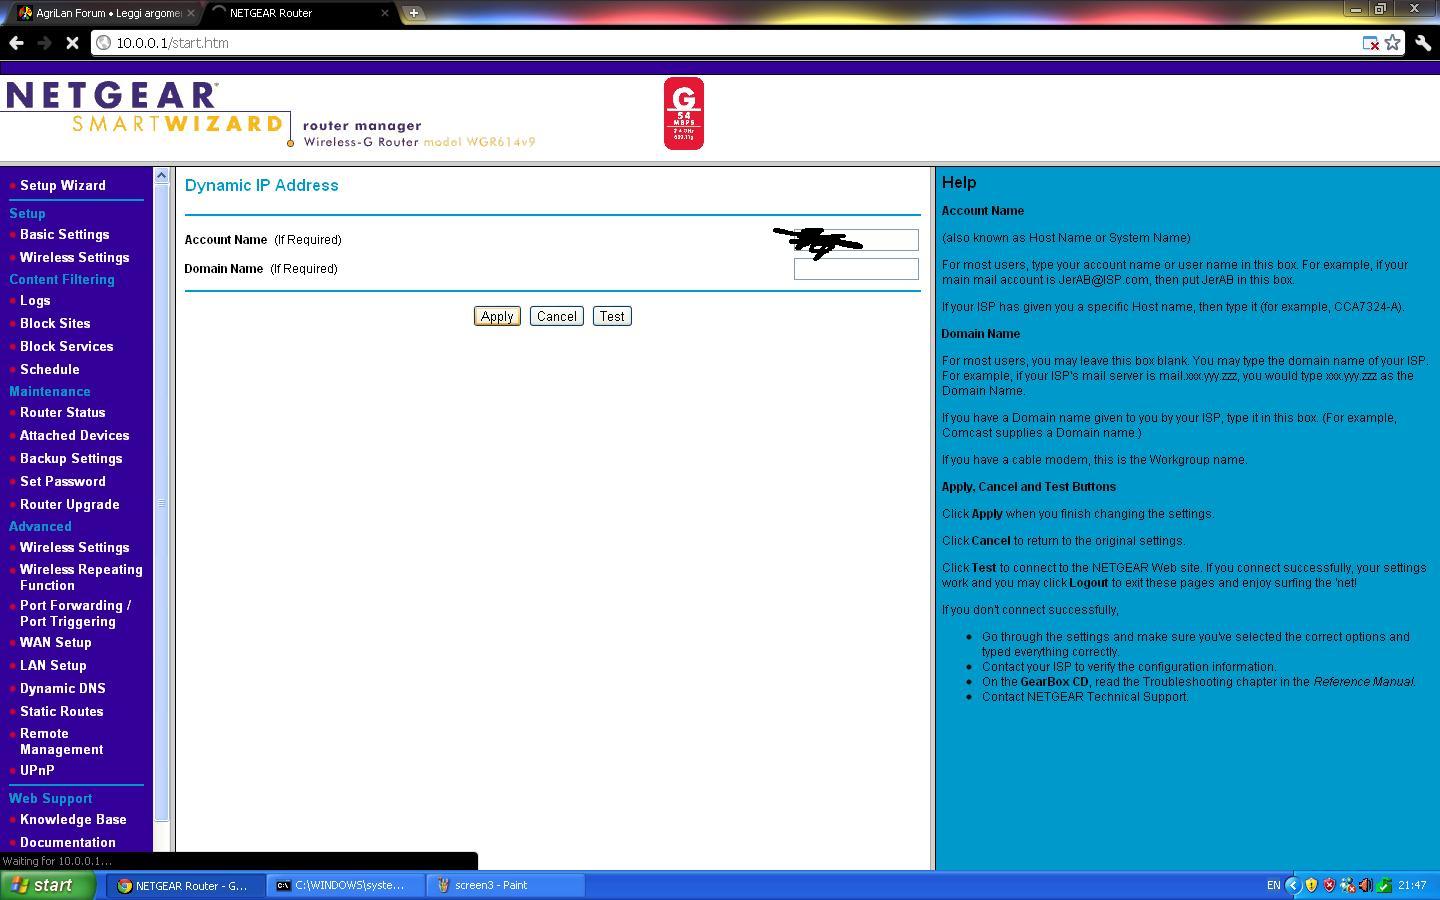Open Port Forwarding / Port Triggering page
Image resolution: width=1440 pixels, height=900 pixels.
[75, 613]
